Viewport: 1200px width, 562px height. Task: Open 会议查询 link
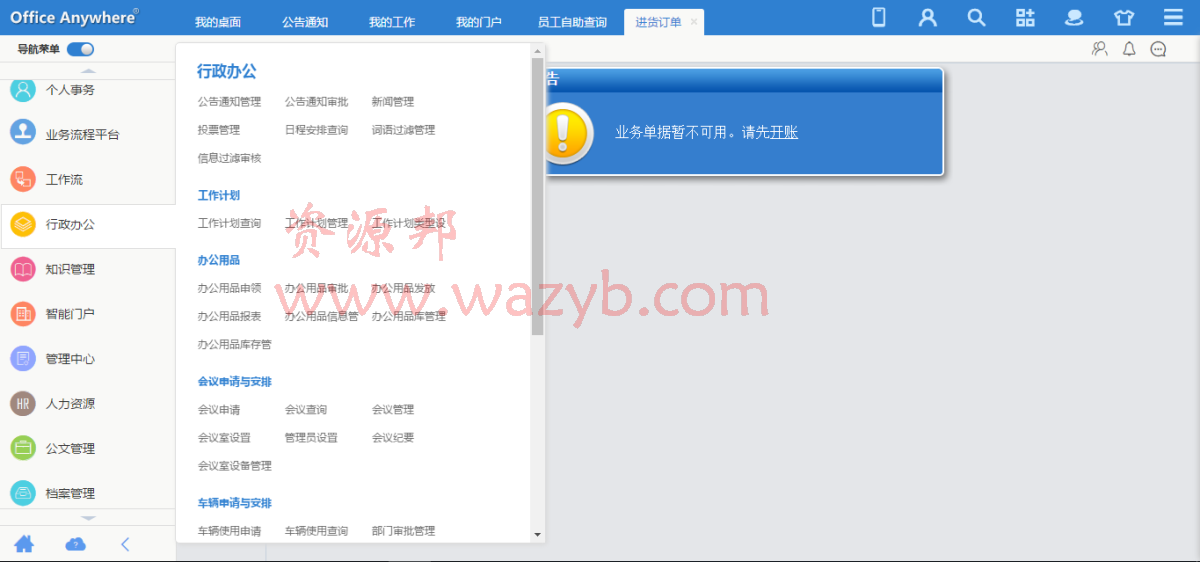pos(306,409)
